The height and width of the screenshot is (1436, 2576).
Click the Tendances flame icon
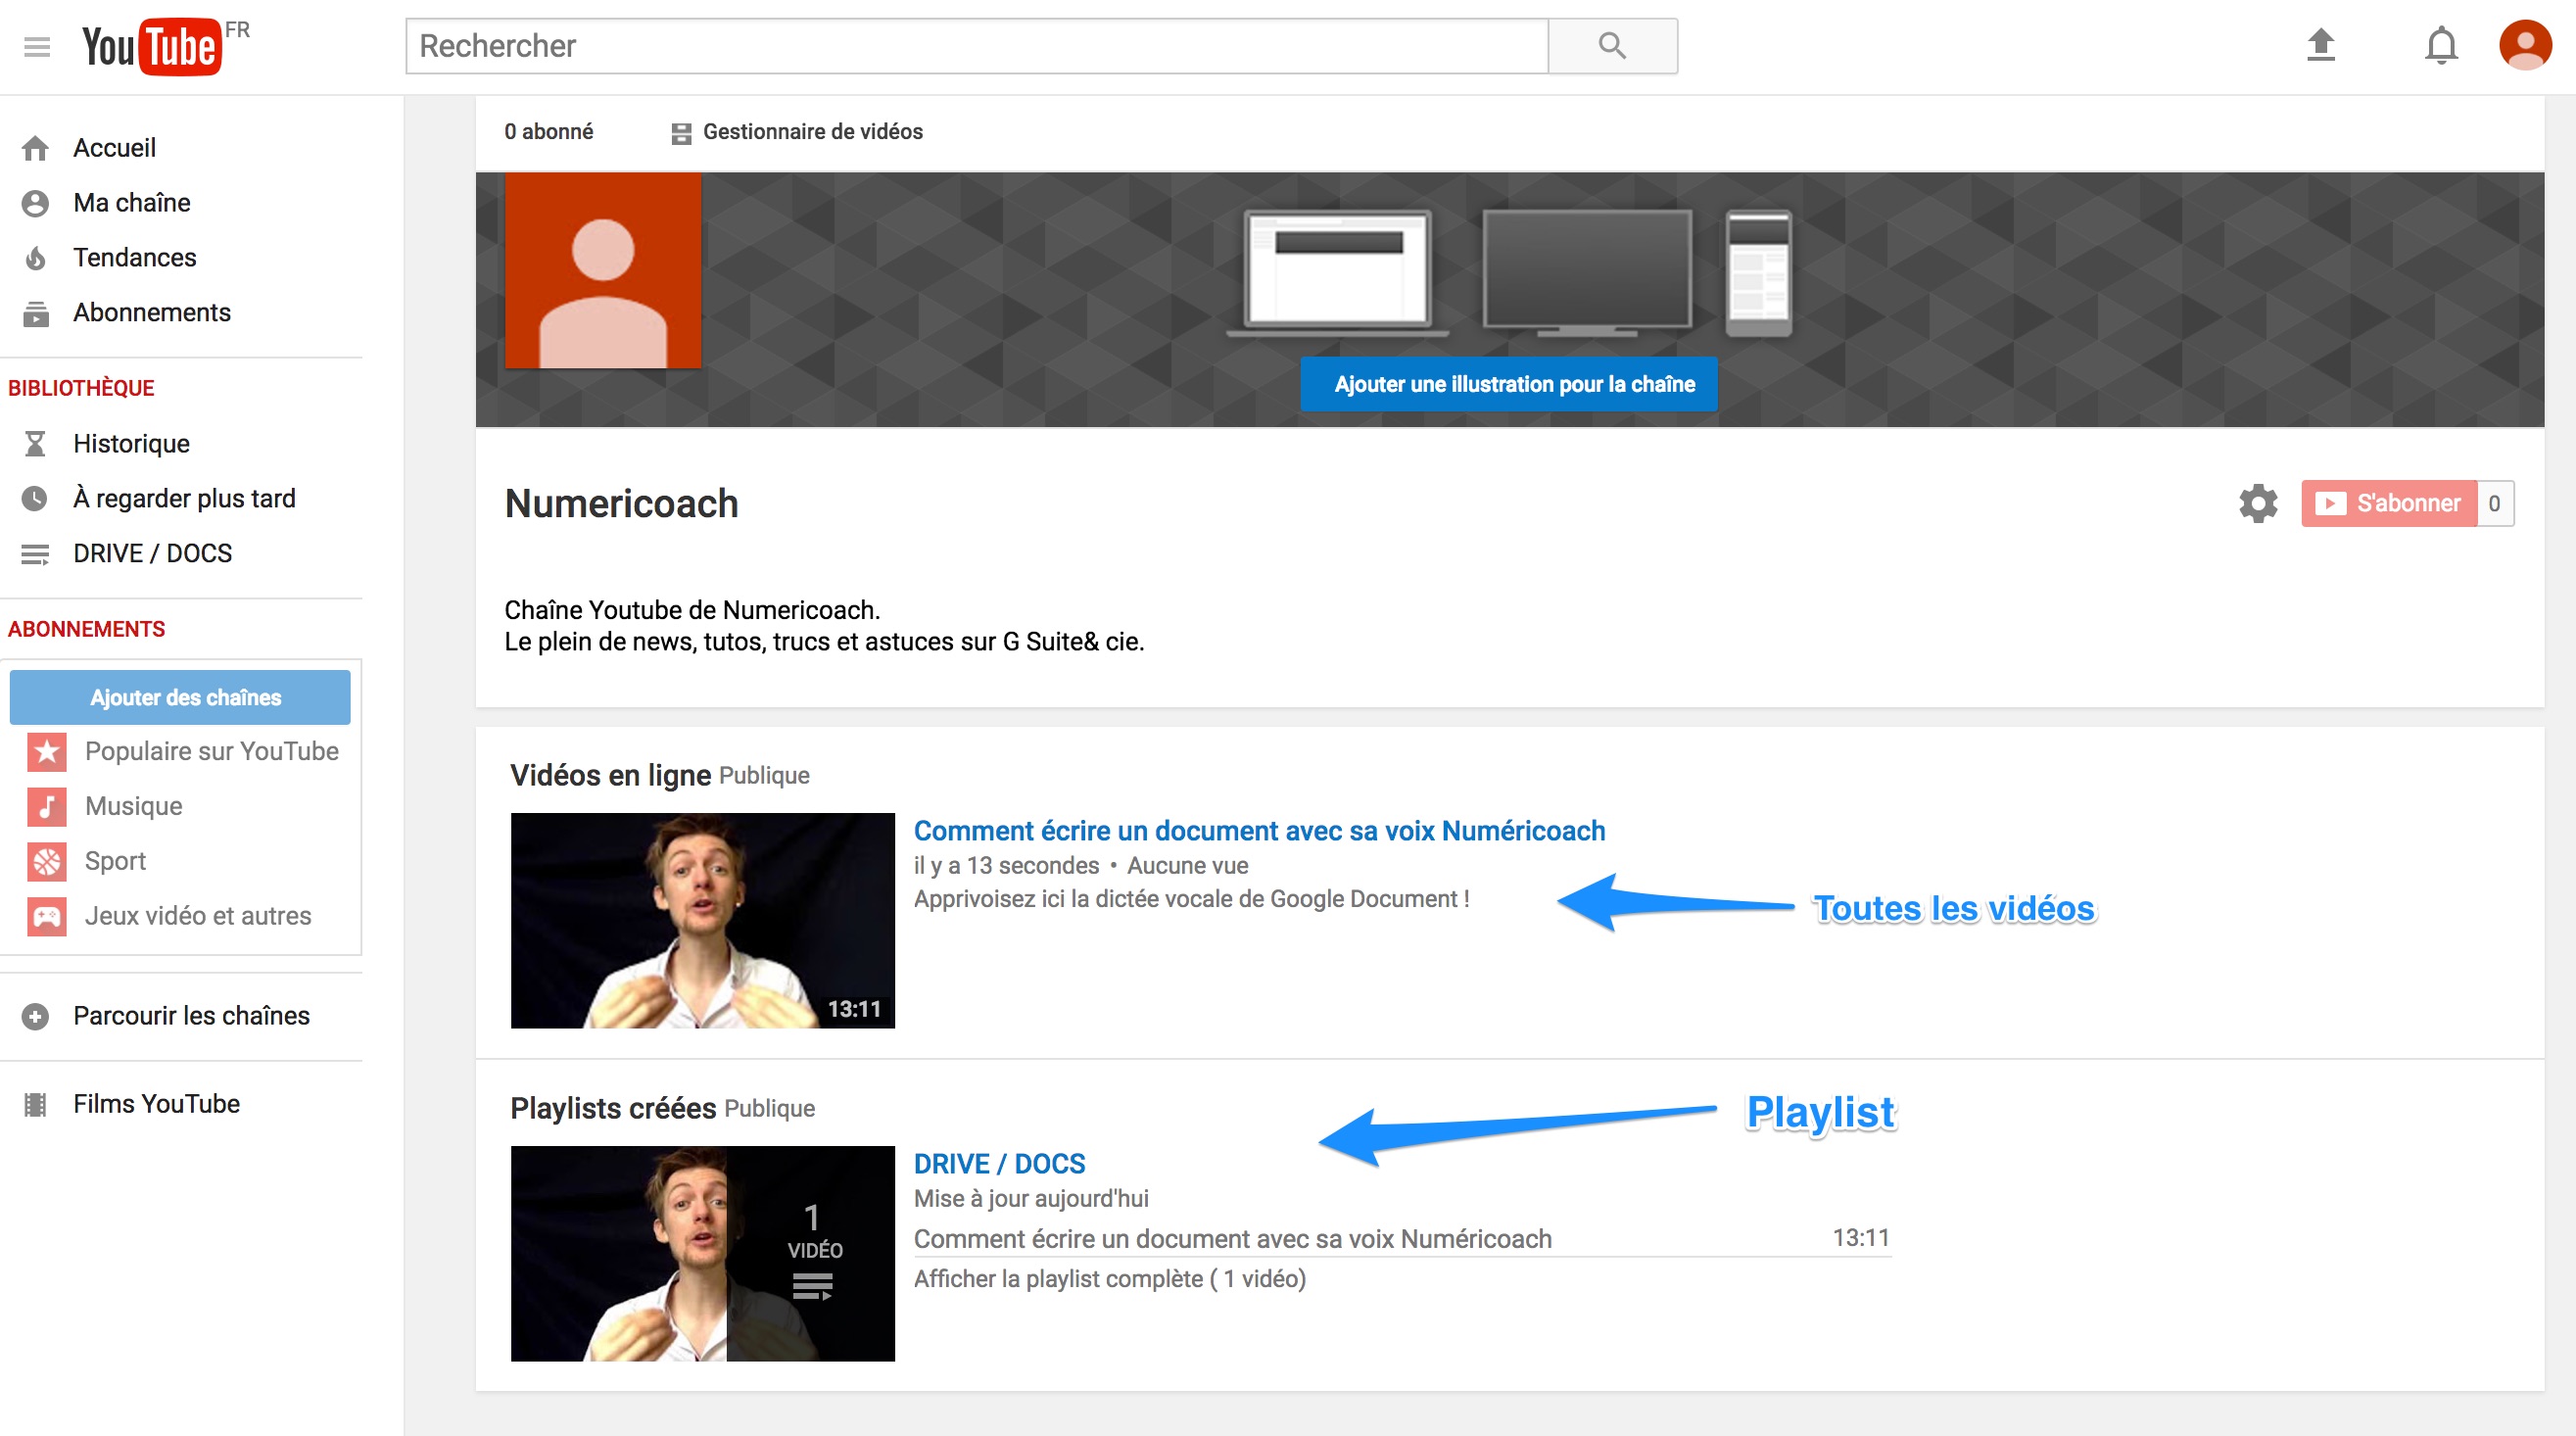[x=36, y=258]
